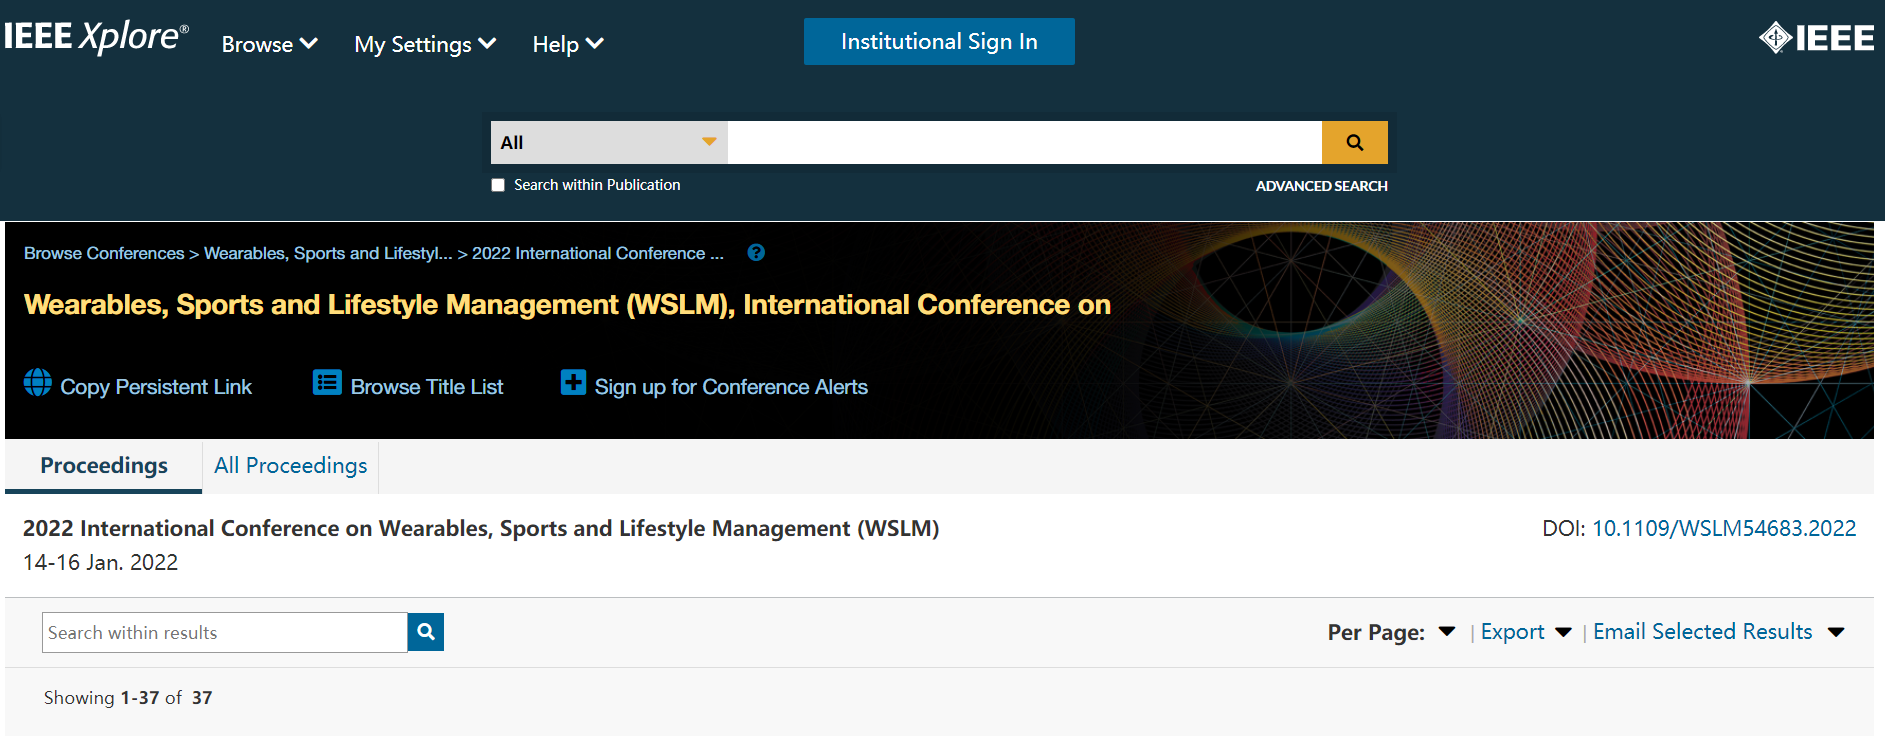This screenshot has height=736, width=1885.
Task: Switch to the All Proceedings tab
Action: click(290, 466)
